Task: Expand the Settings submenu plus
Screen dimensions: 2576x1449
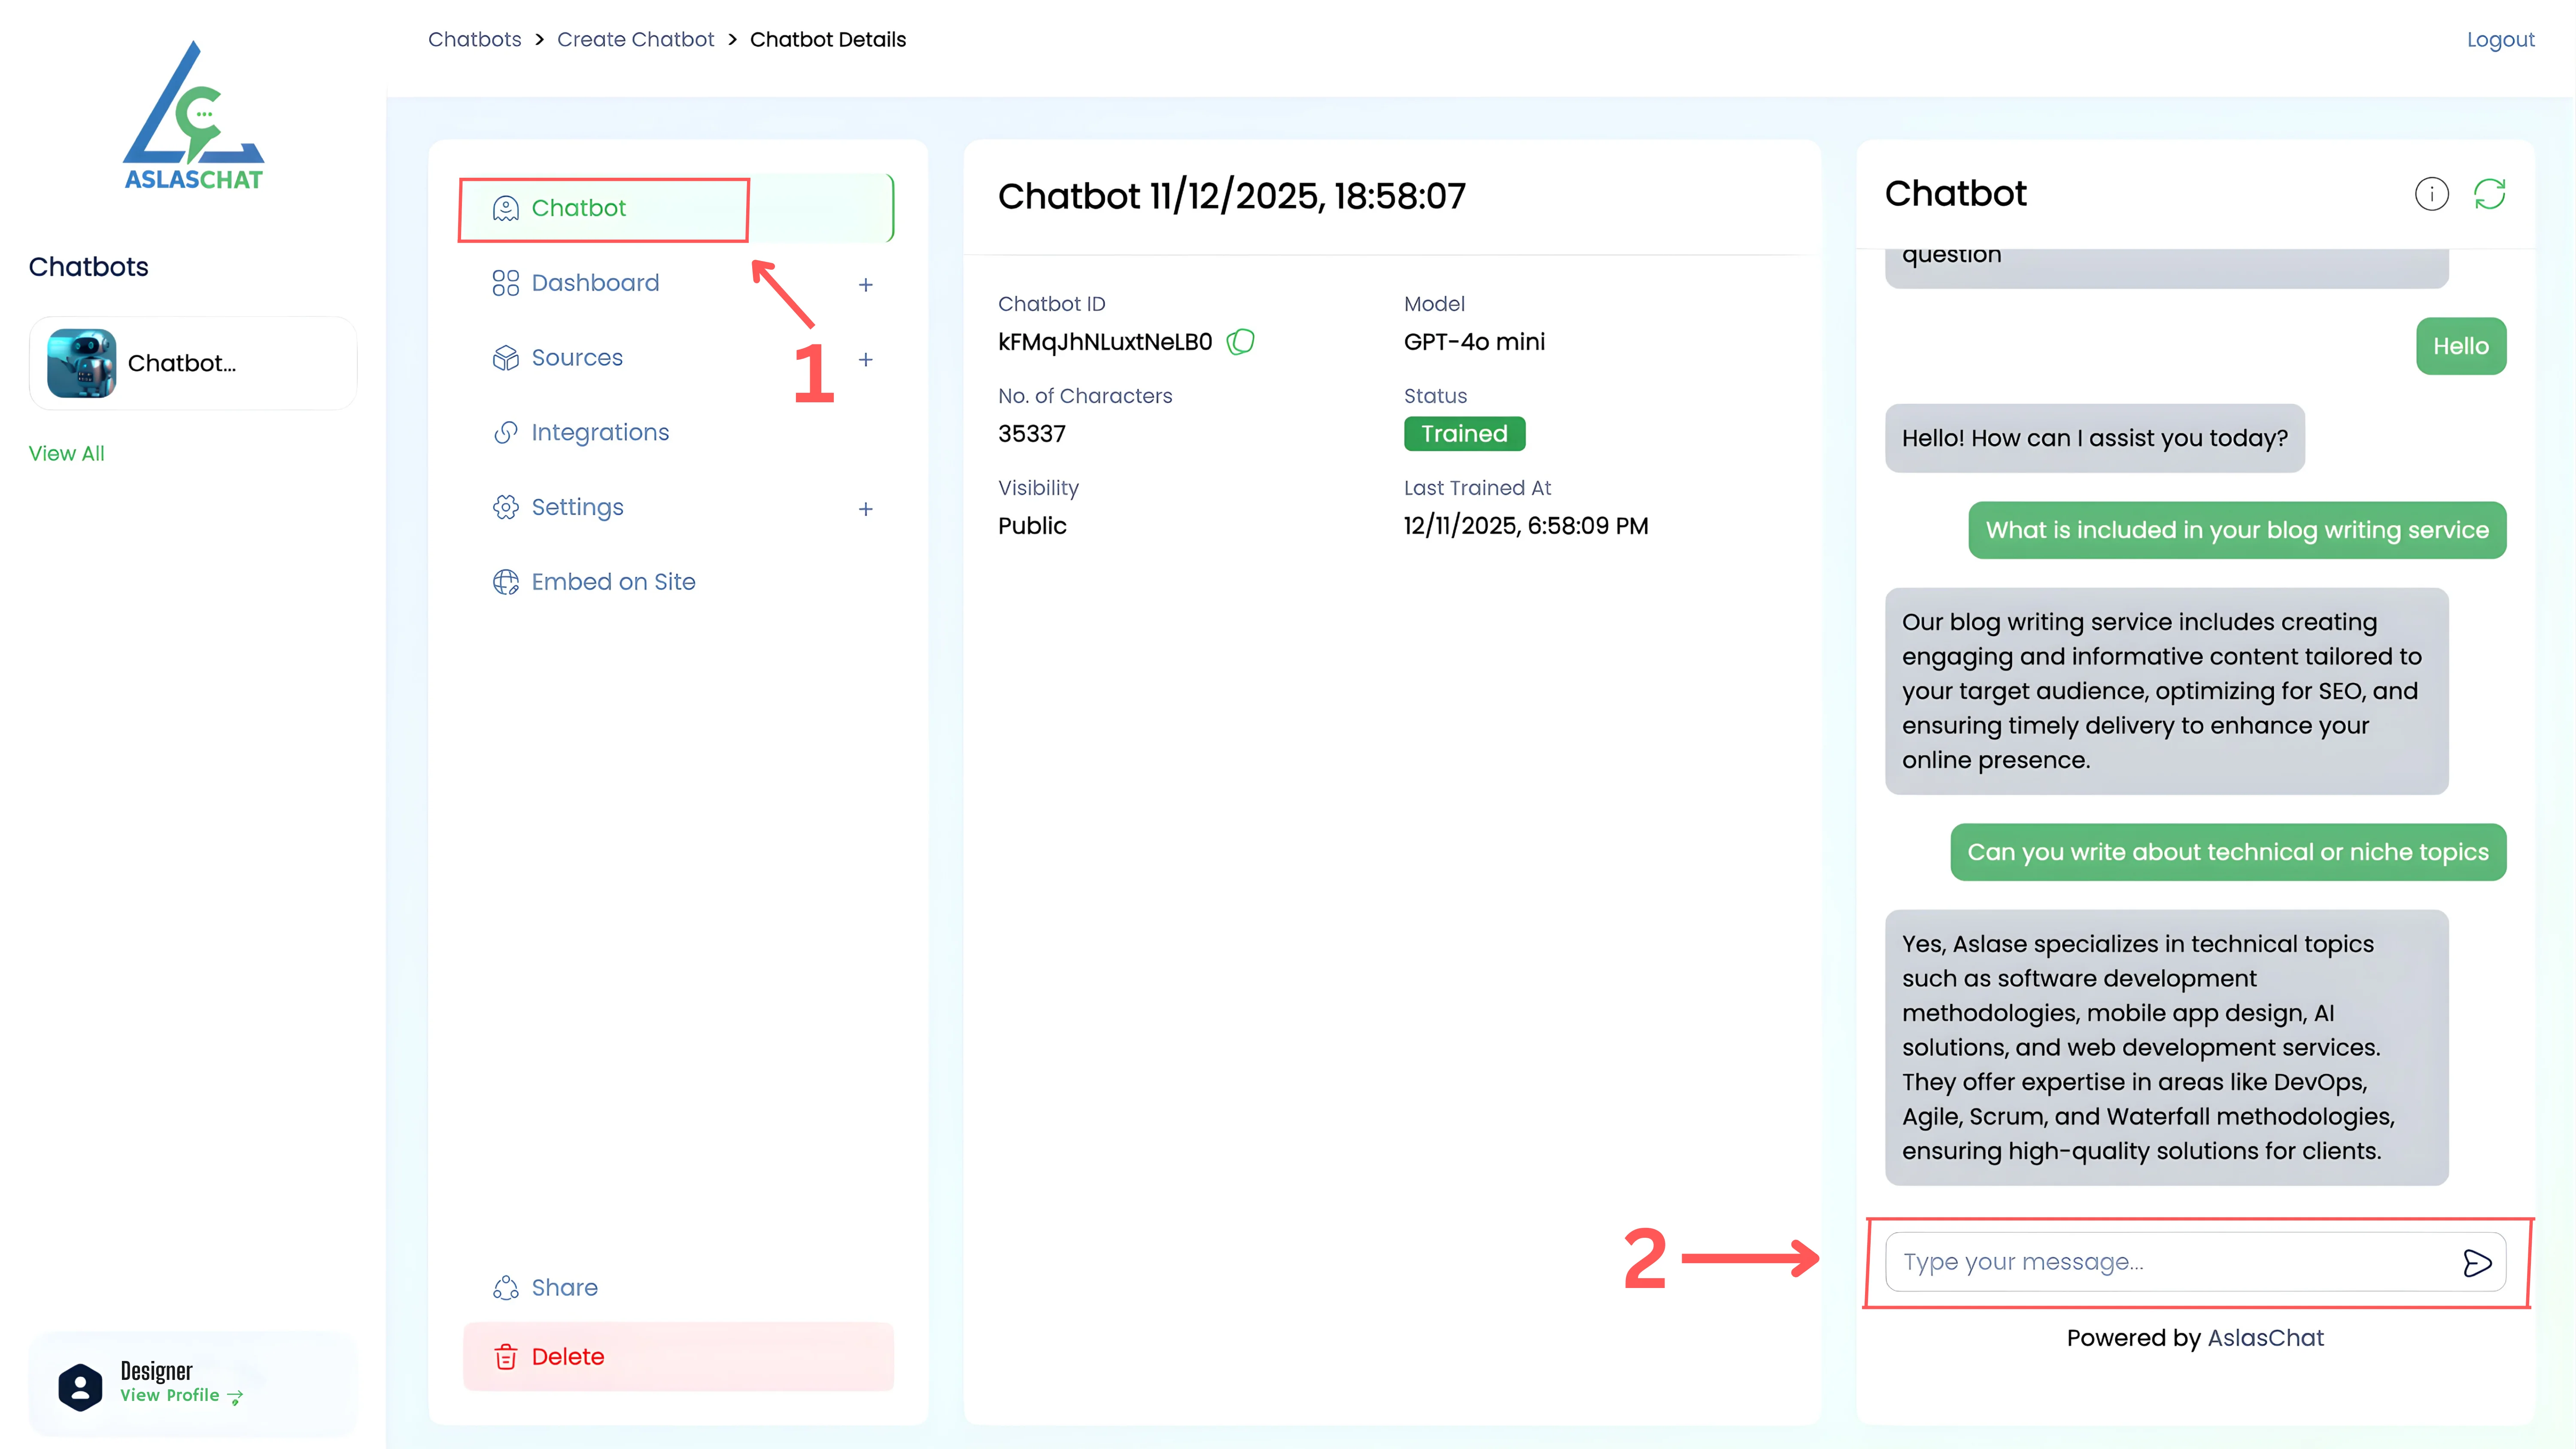Action: coord(865,509)
